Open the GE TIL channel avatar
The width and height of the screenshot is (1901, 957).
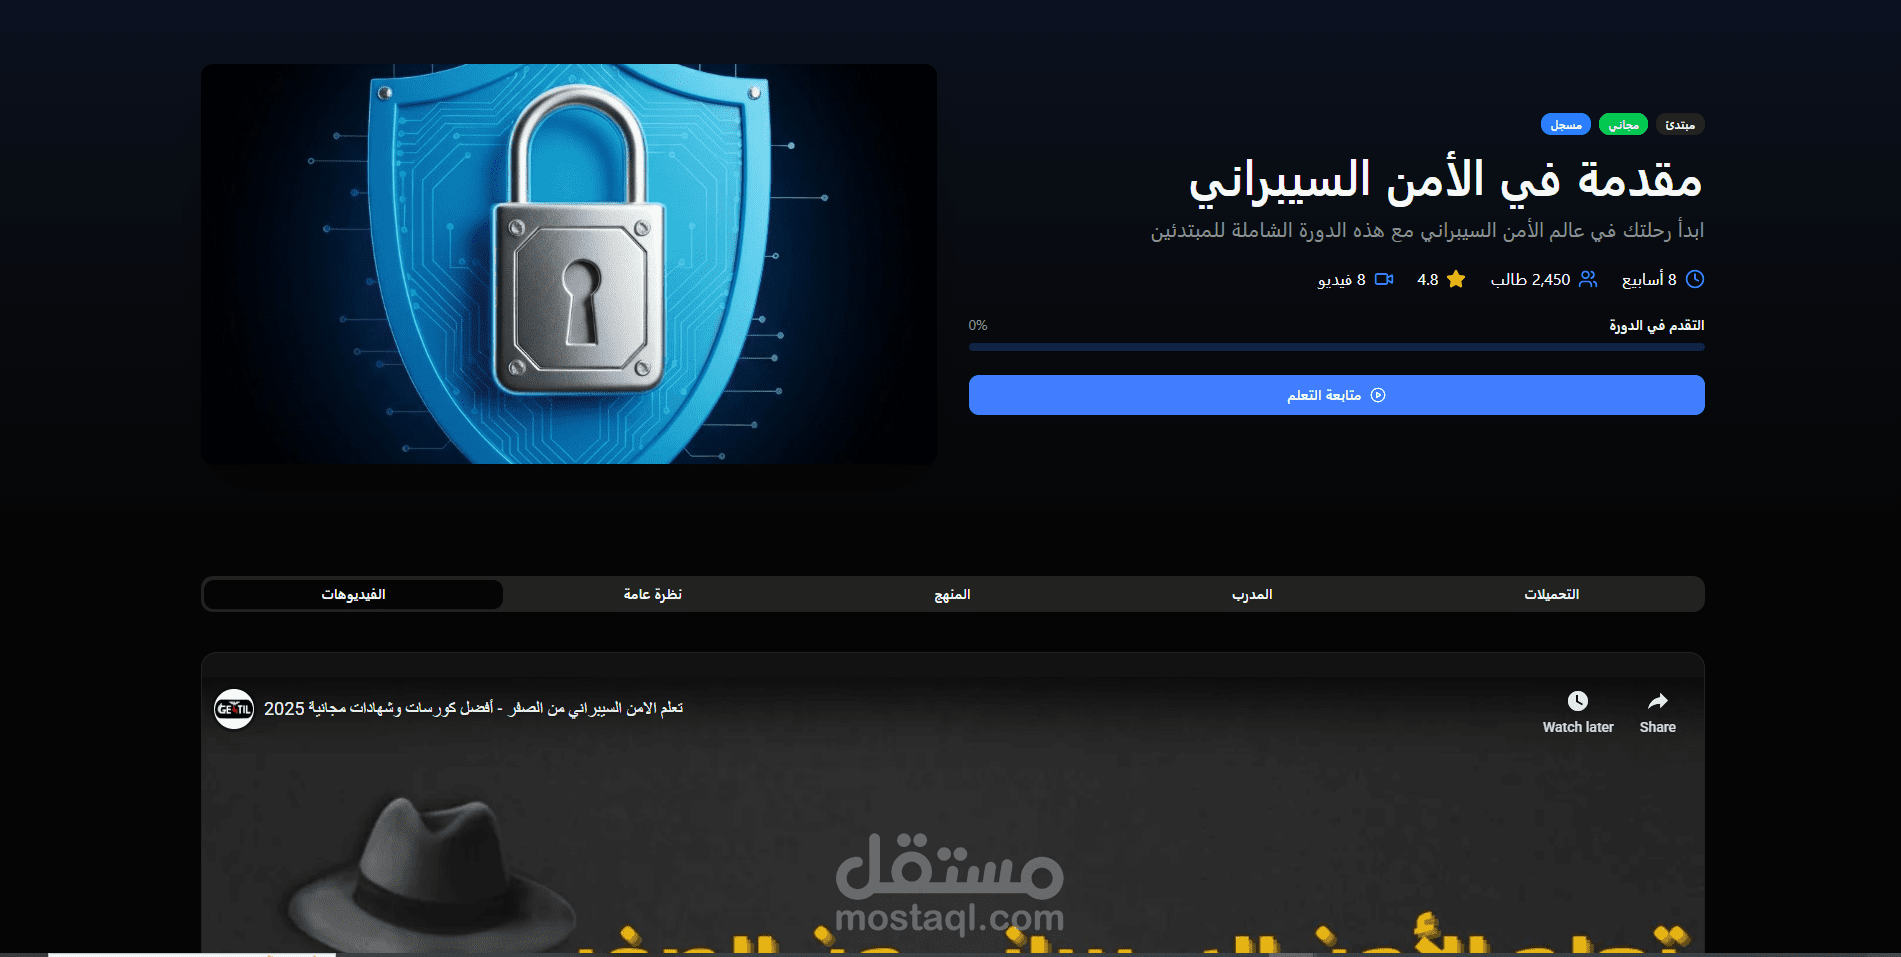point(234,709)
